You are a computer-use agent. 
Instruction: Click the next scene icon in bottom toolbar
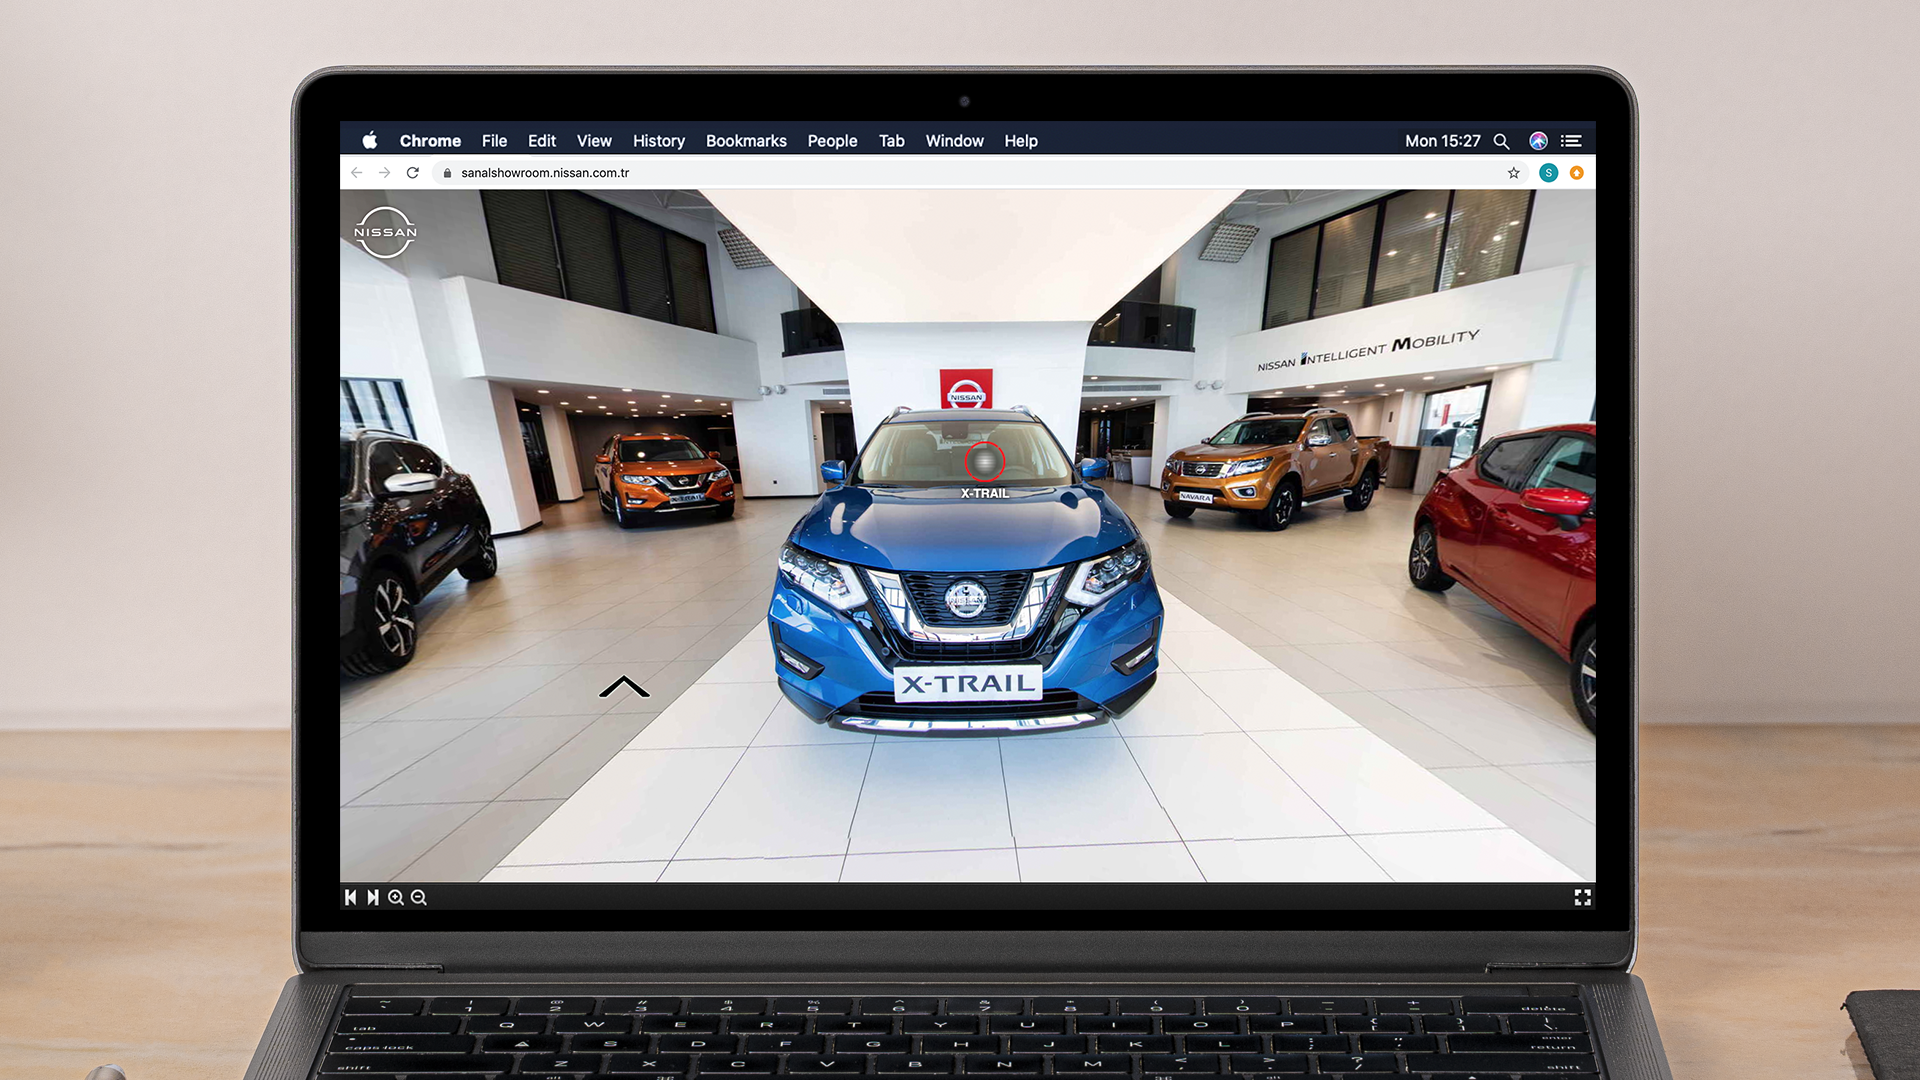pos(373,897)
